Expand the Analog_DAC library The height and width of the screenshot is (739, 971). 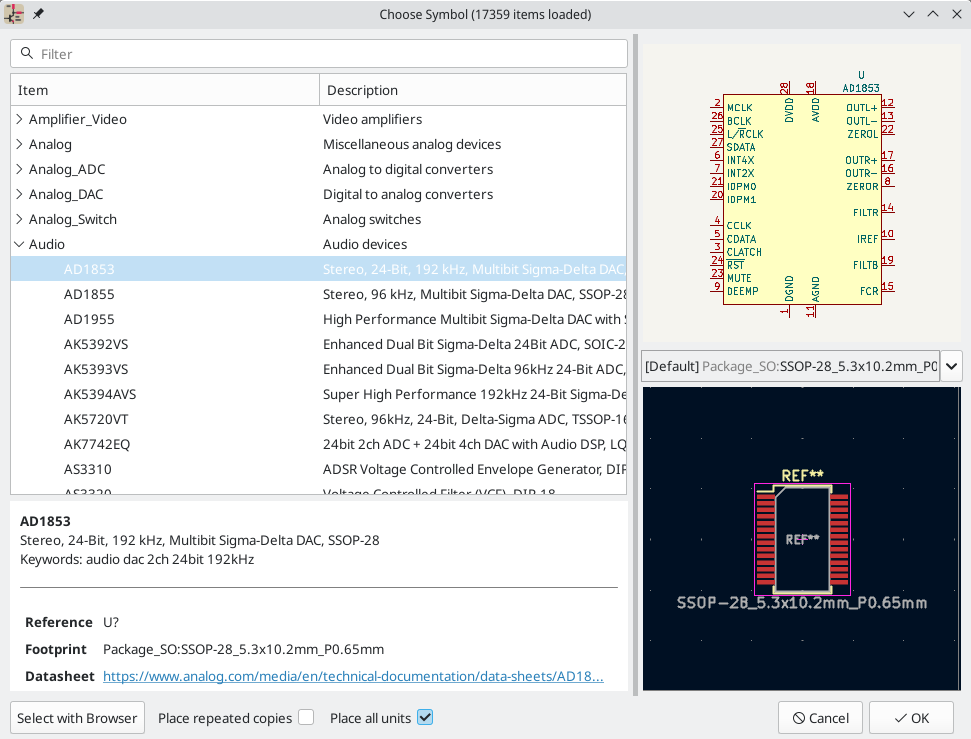click(x=20, y=194)
